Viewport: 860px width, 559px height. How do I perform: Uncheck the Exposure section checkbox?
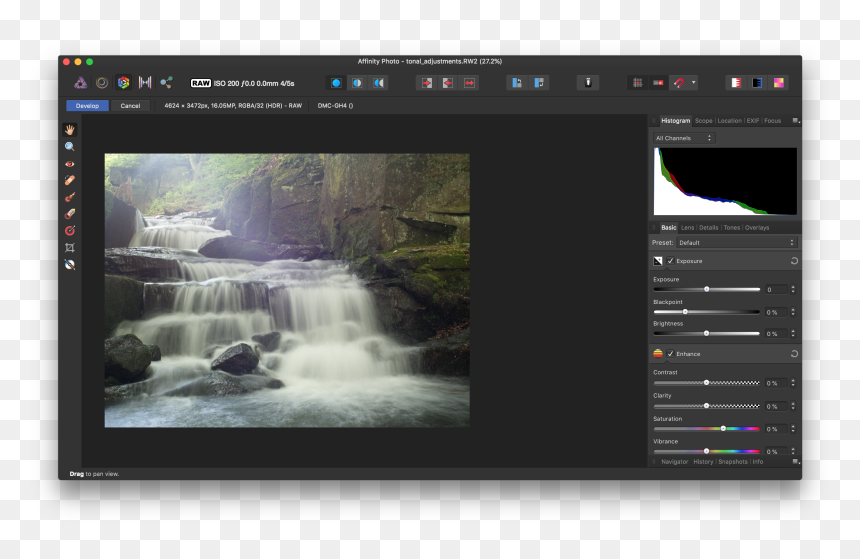[x=670, y=261]
